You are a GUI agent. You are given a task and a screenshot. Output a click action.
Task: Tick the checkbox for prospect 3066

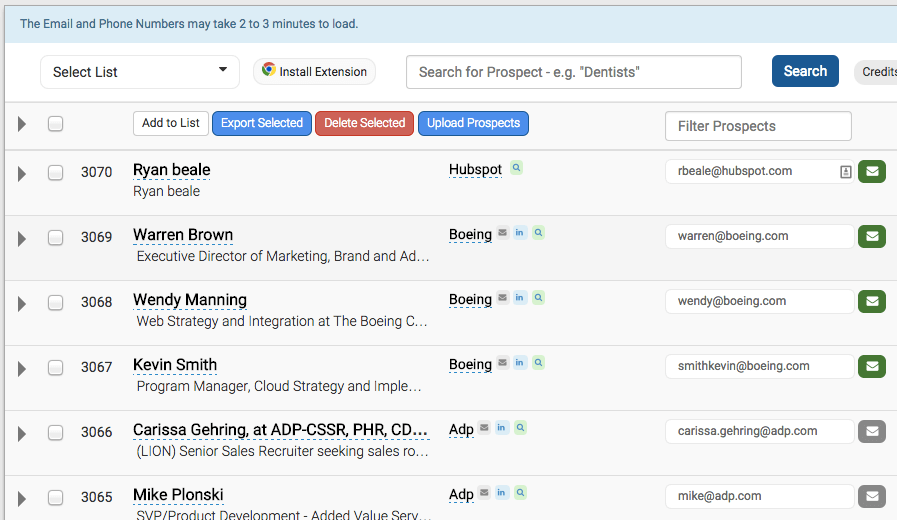55,432
